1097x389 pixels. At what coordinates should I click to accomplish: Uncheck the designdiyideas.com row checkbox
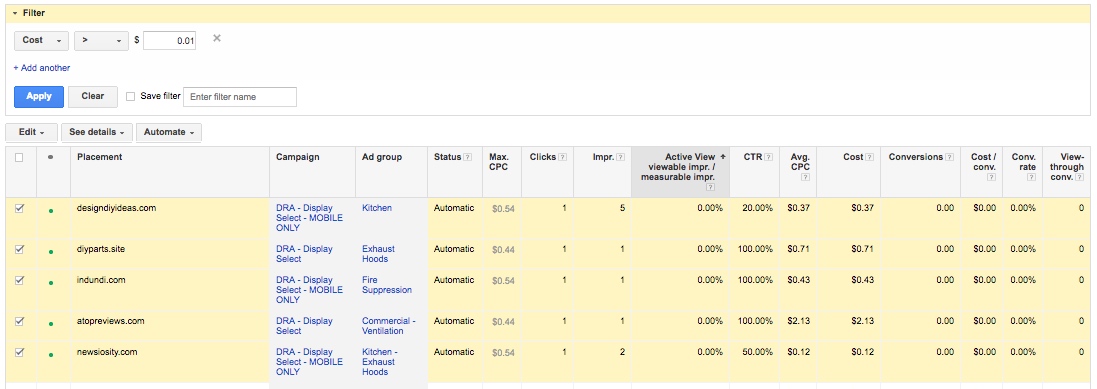point(20,208)
